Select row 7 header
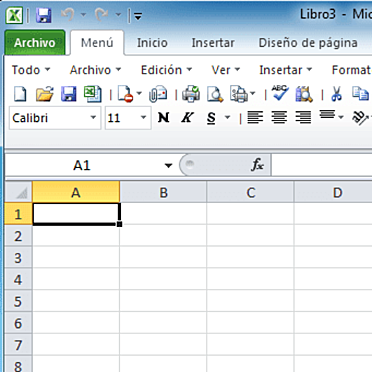 tap(19, 345)
